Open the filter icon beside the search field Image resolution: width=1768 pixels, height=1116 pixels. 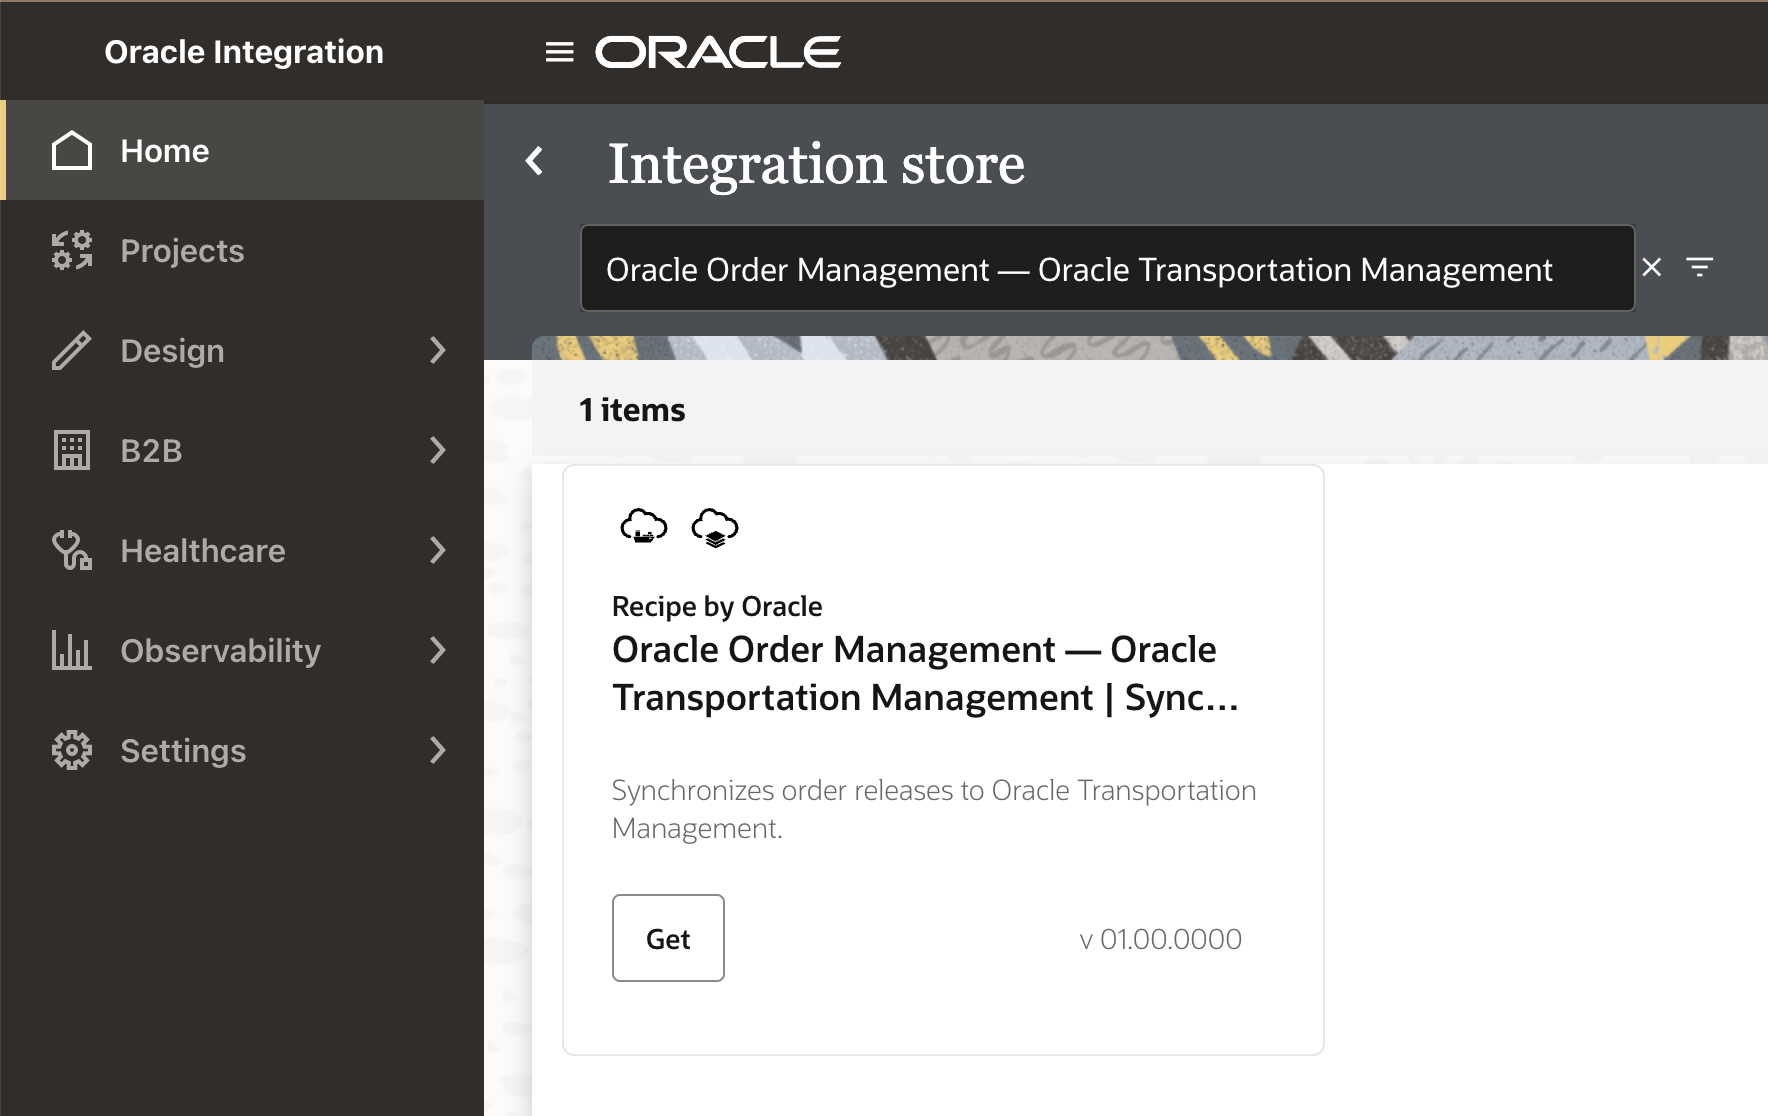tap(1701, 268)
